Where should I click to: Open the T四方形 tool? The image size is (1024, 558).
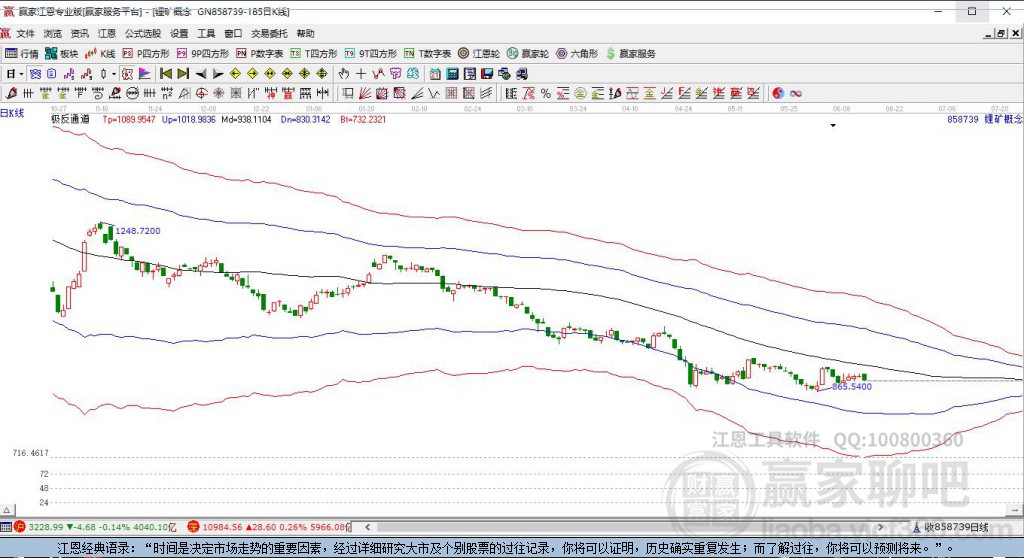pyautogui.click(x=313, y=54)
